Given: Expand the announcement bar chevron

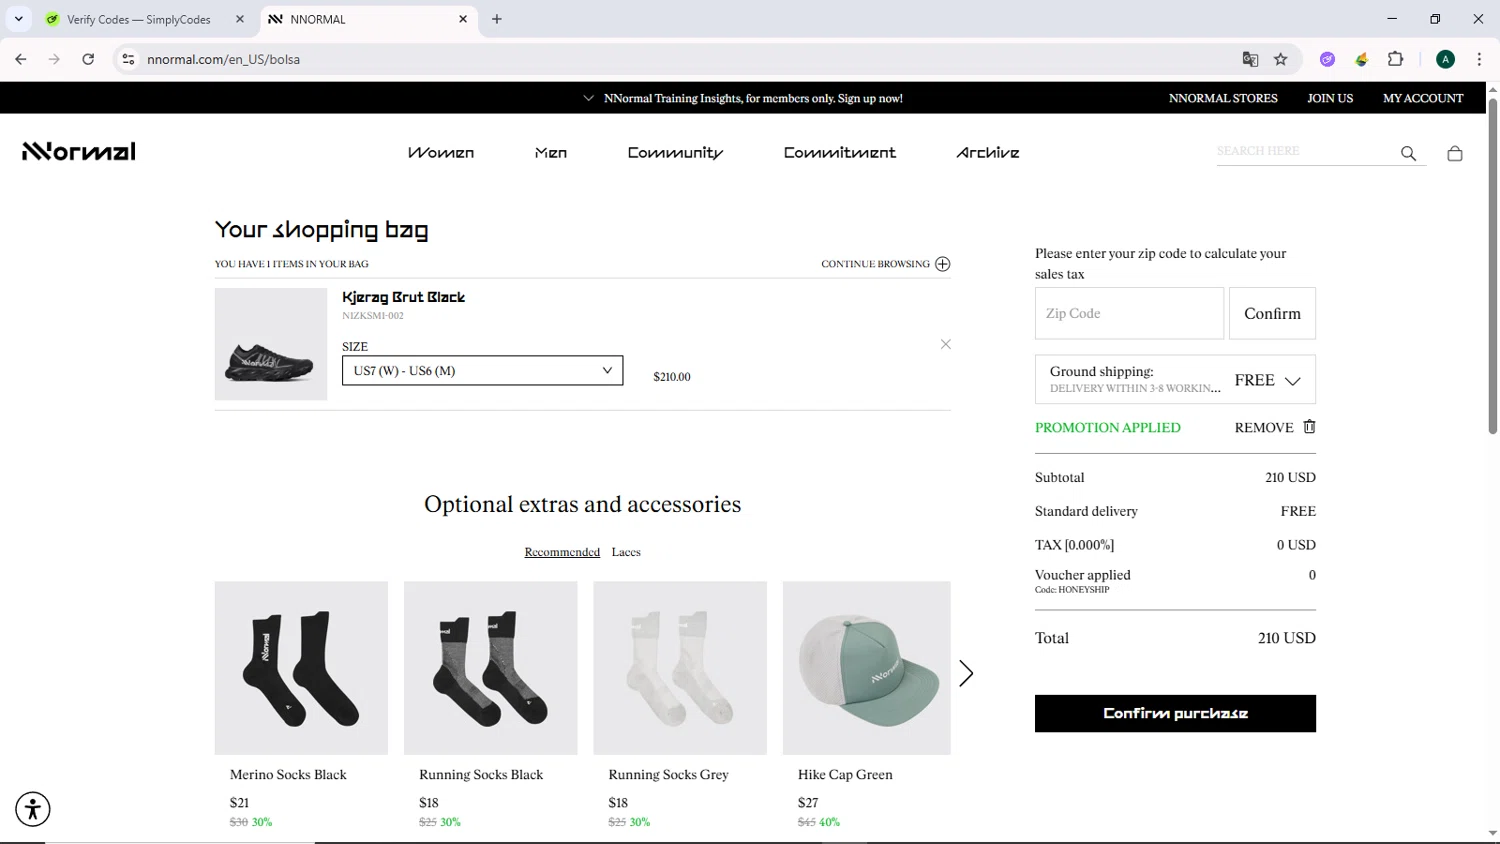Looking at the screenshot, I should (588, 98).
